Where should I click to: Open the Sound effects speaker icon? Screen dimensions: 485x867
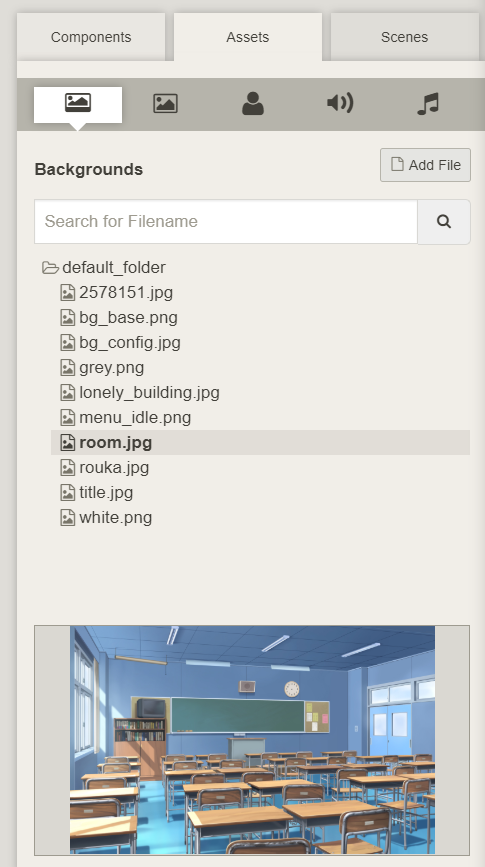click(x=340, y=103)
